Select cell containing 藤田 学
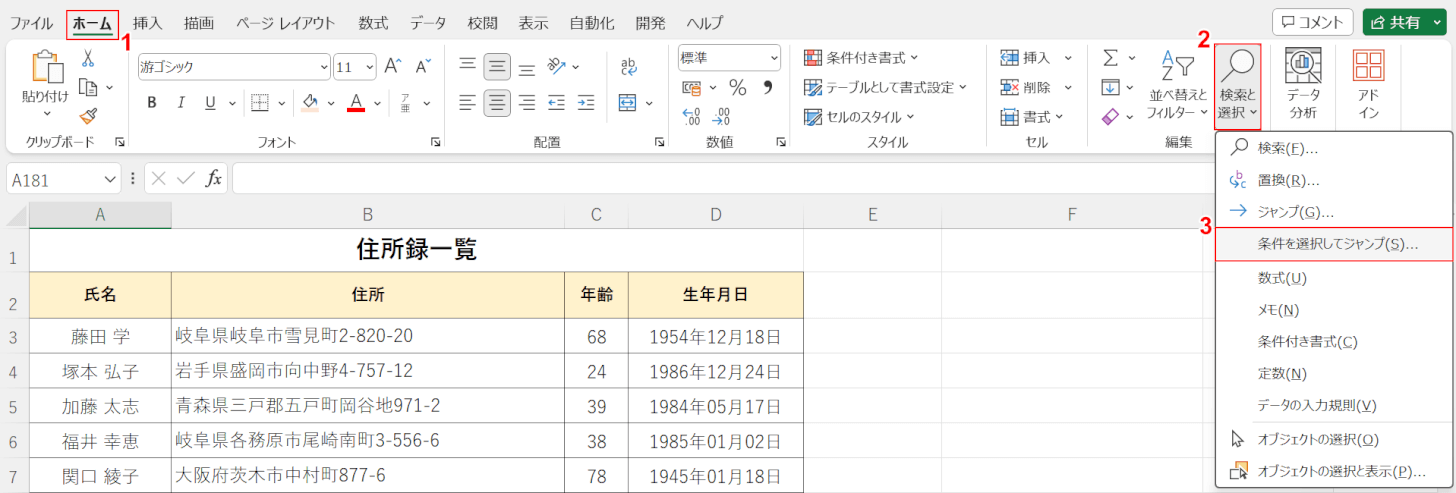 click(x=100, y=336)
